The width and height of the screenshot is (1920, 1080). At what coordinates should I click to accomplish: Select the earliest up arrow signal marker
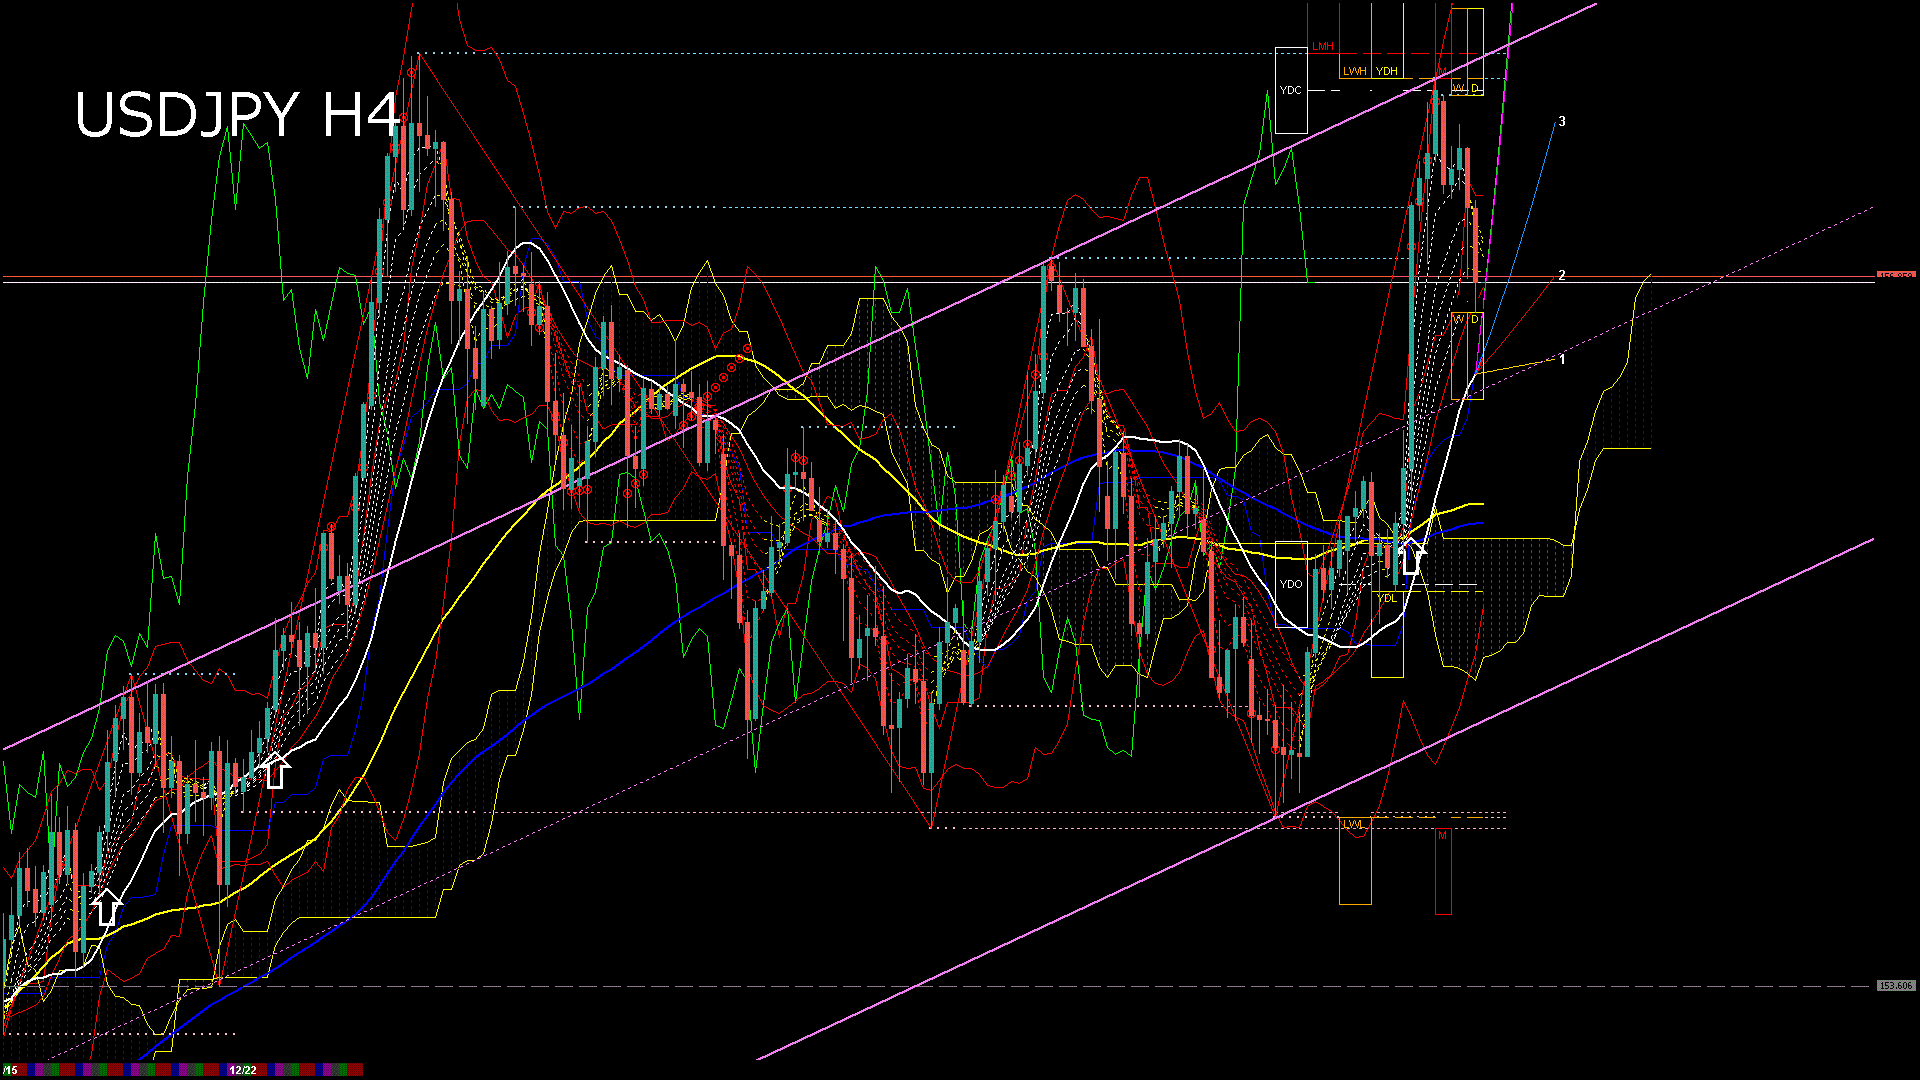click(107, 907)
